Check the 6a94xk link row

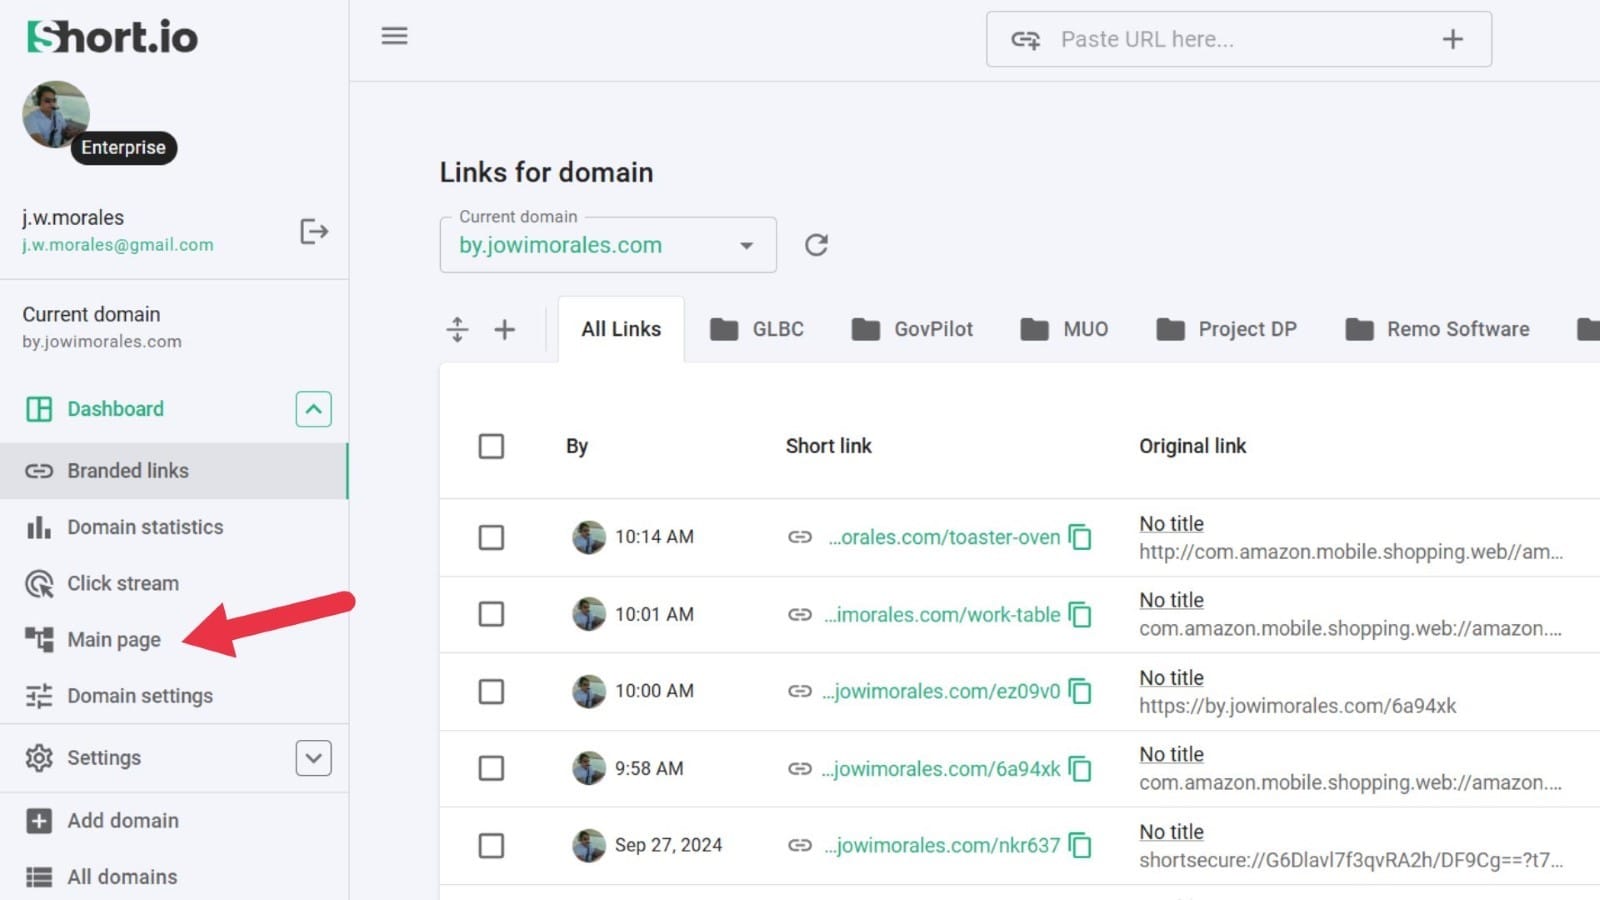[x=491, y=768]
